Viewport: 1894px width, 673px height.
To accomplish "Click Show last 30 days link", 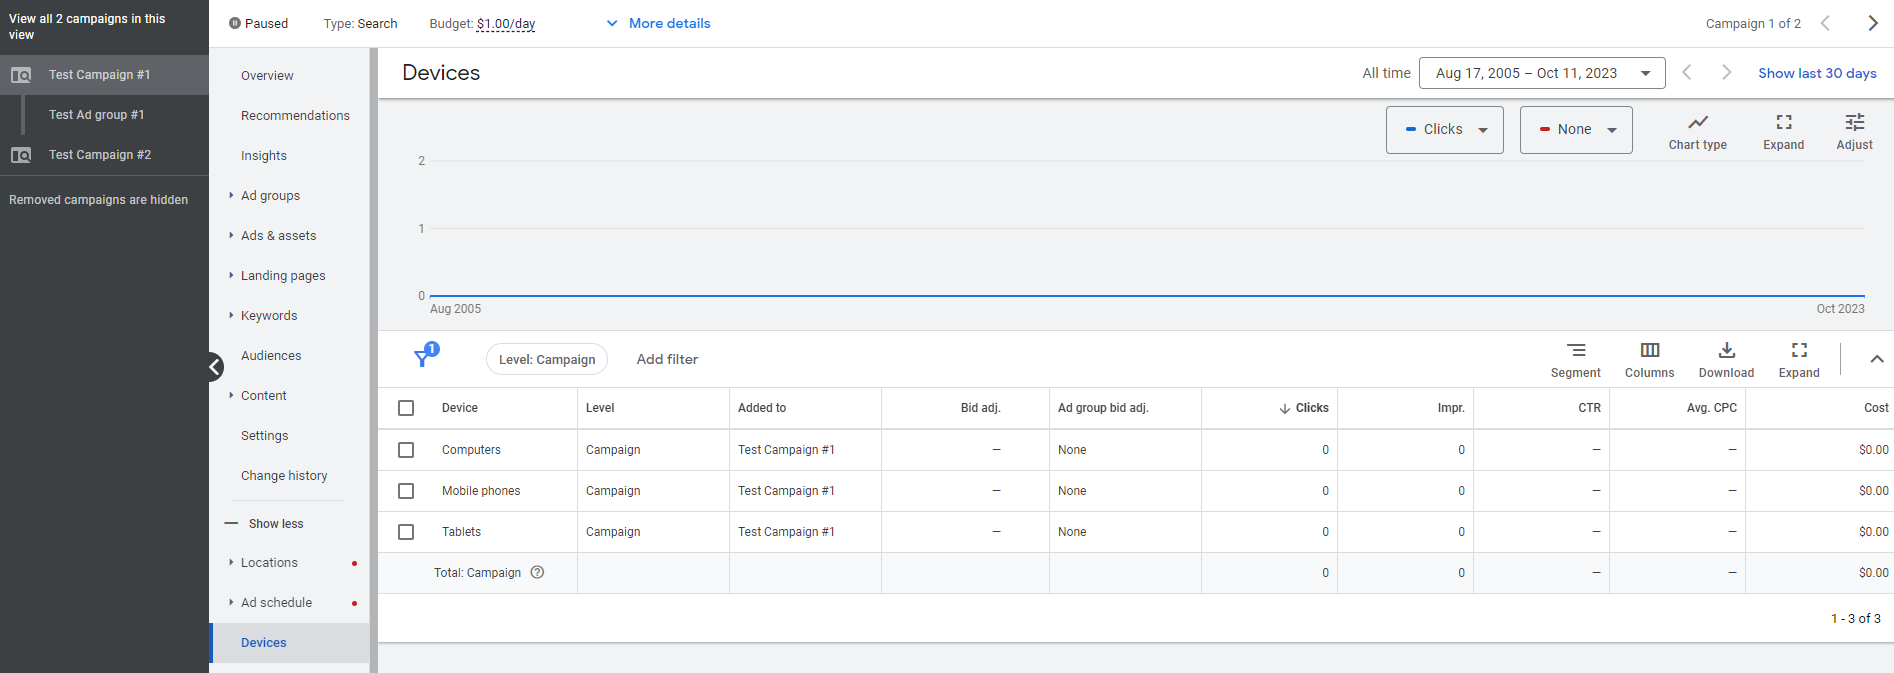I will 1817,73.
